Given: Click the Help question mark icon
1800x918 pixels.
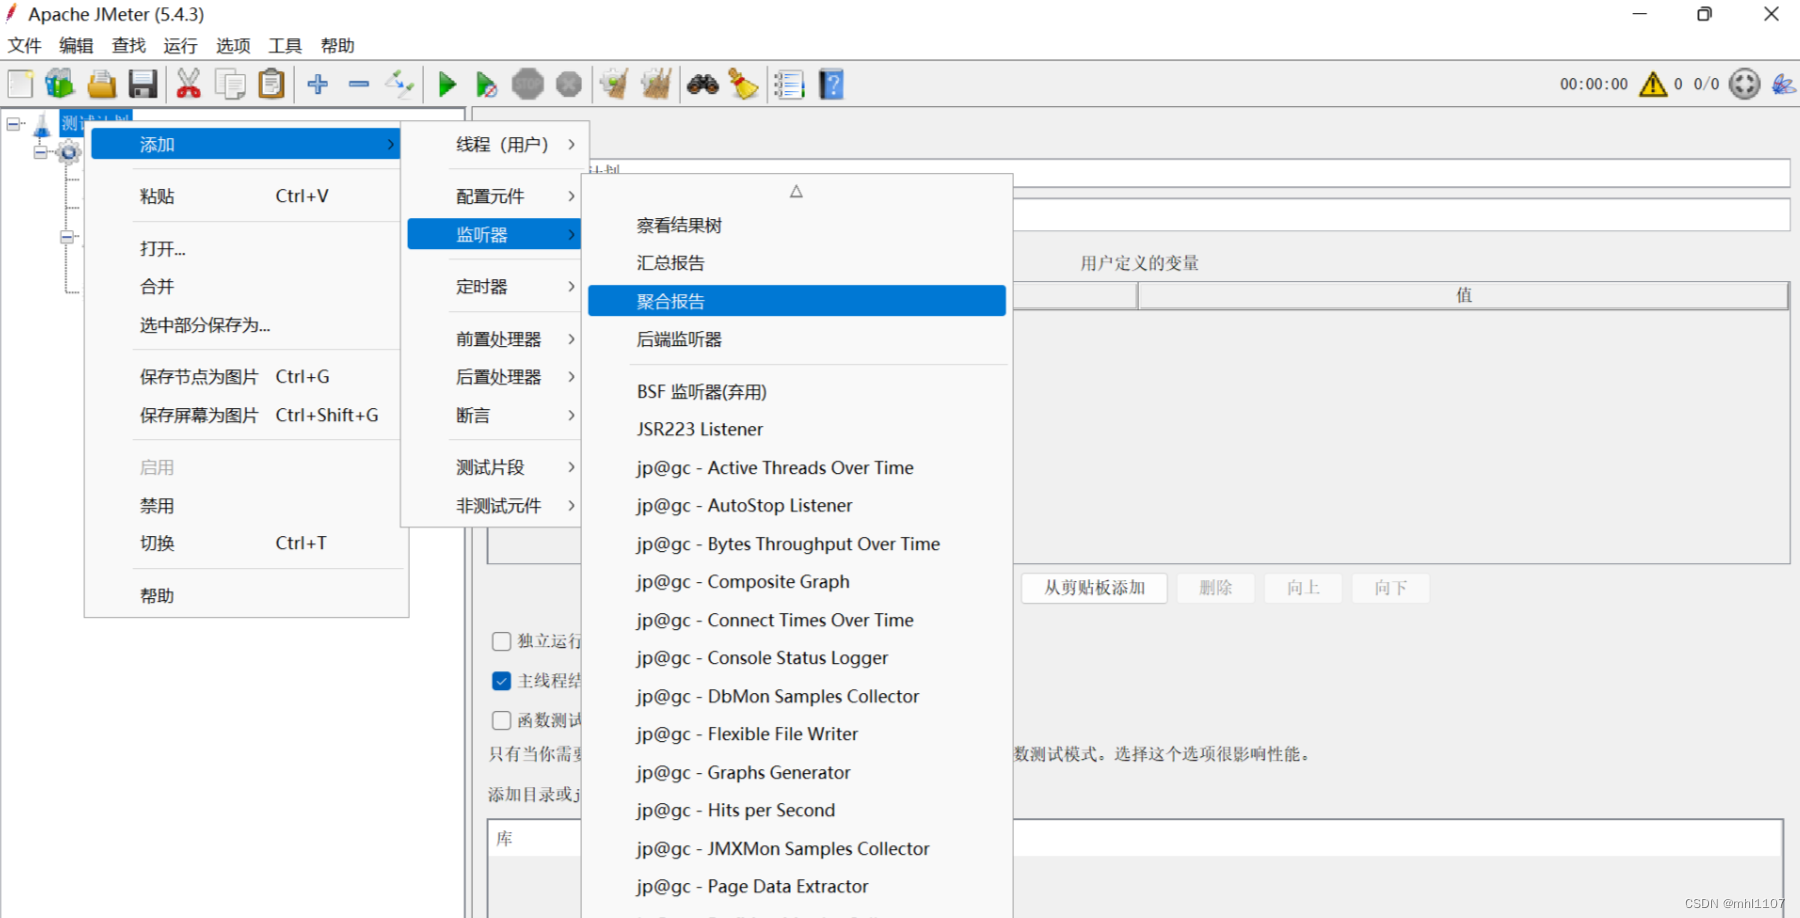Looking at the screenshot, I should [831, 85].
